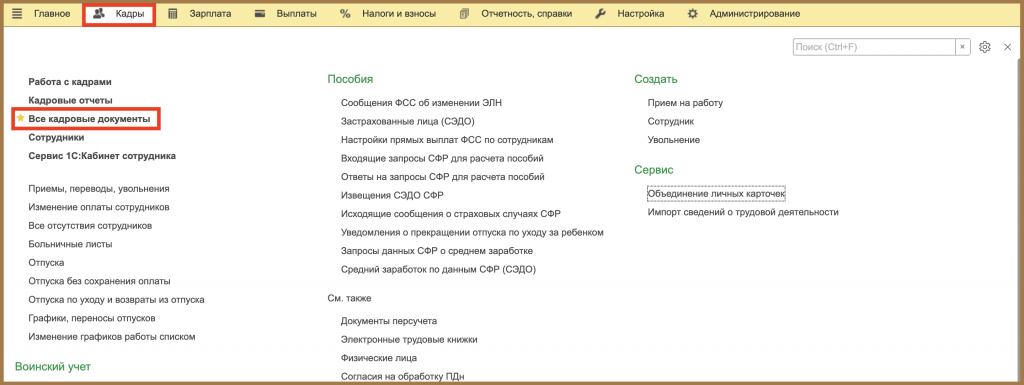The height and width of the screenshot is (385, 1024).
Task: Open Сообщения ФСС об изменении ЭЛН
Action: [x=421, y=103]
